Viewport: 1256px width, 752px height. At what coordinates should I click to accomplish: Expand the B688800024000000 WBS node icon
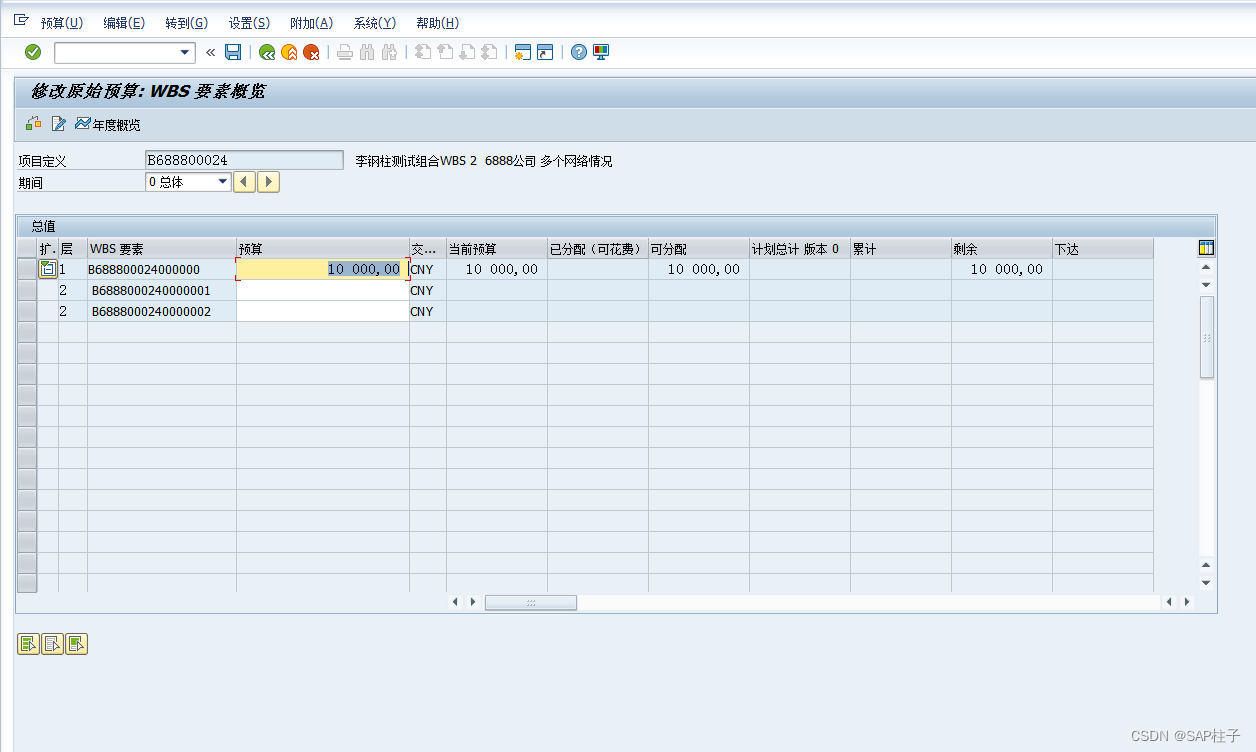tap(47, 269)
